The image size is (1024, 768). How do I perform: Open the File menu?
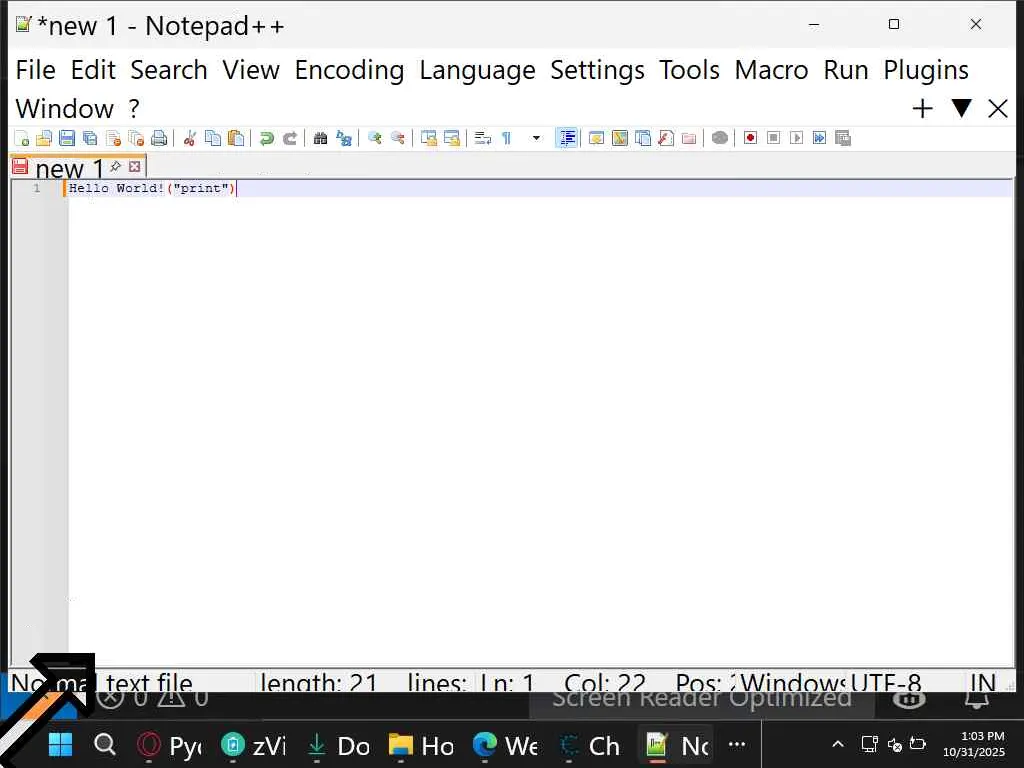point(35,70)
